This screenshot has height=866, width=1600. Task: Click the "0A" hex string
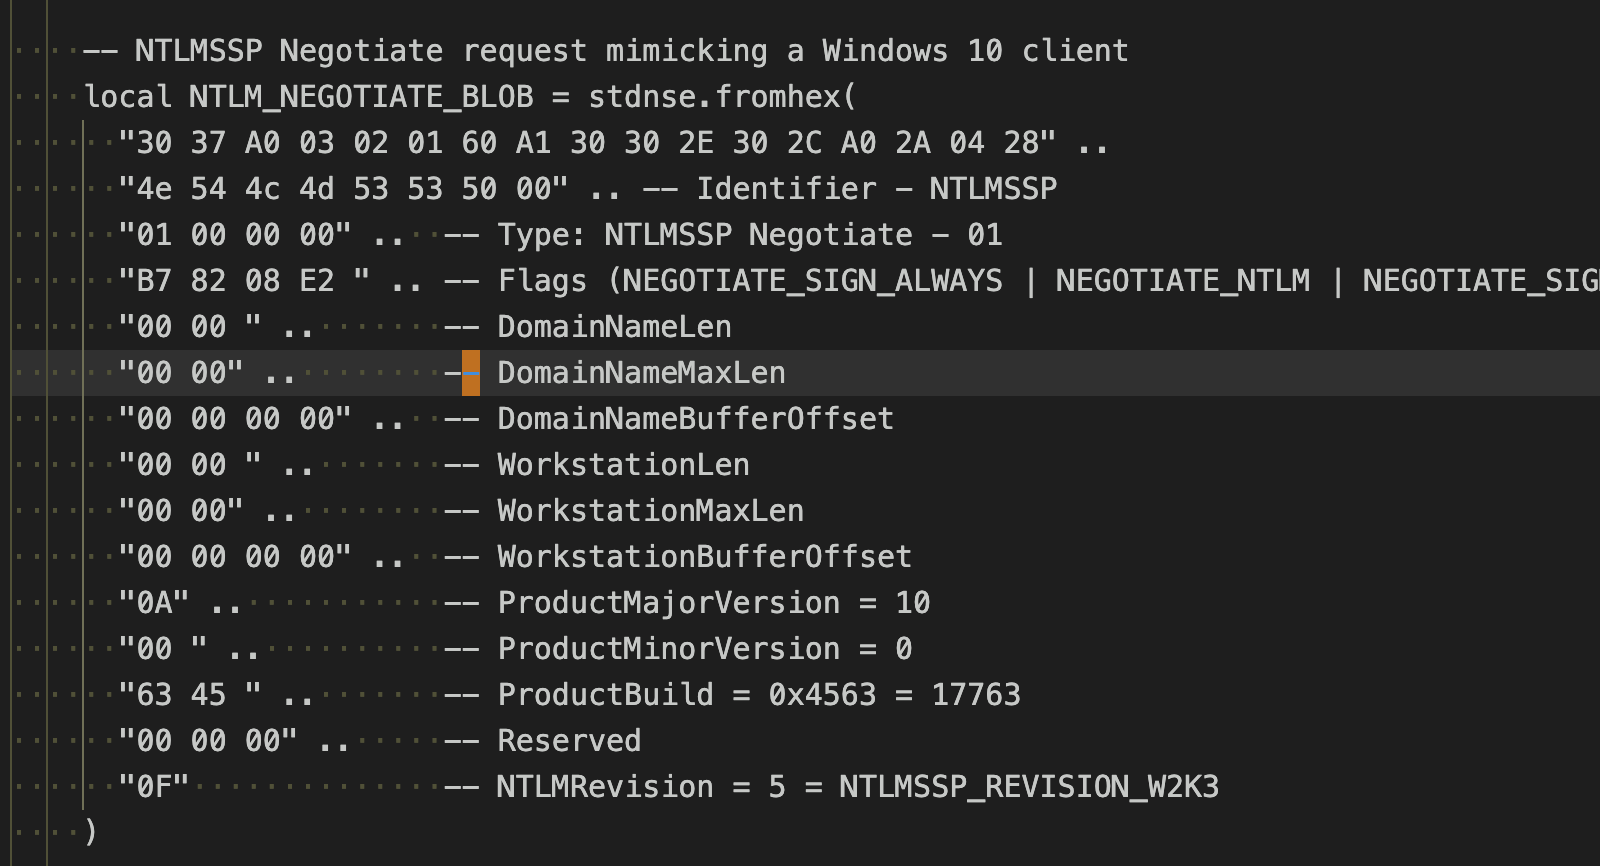click(154, 603)
